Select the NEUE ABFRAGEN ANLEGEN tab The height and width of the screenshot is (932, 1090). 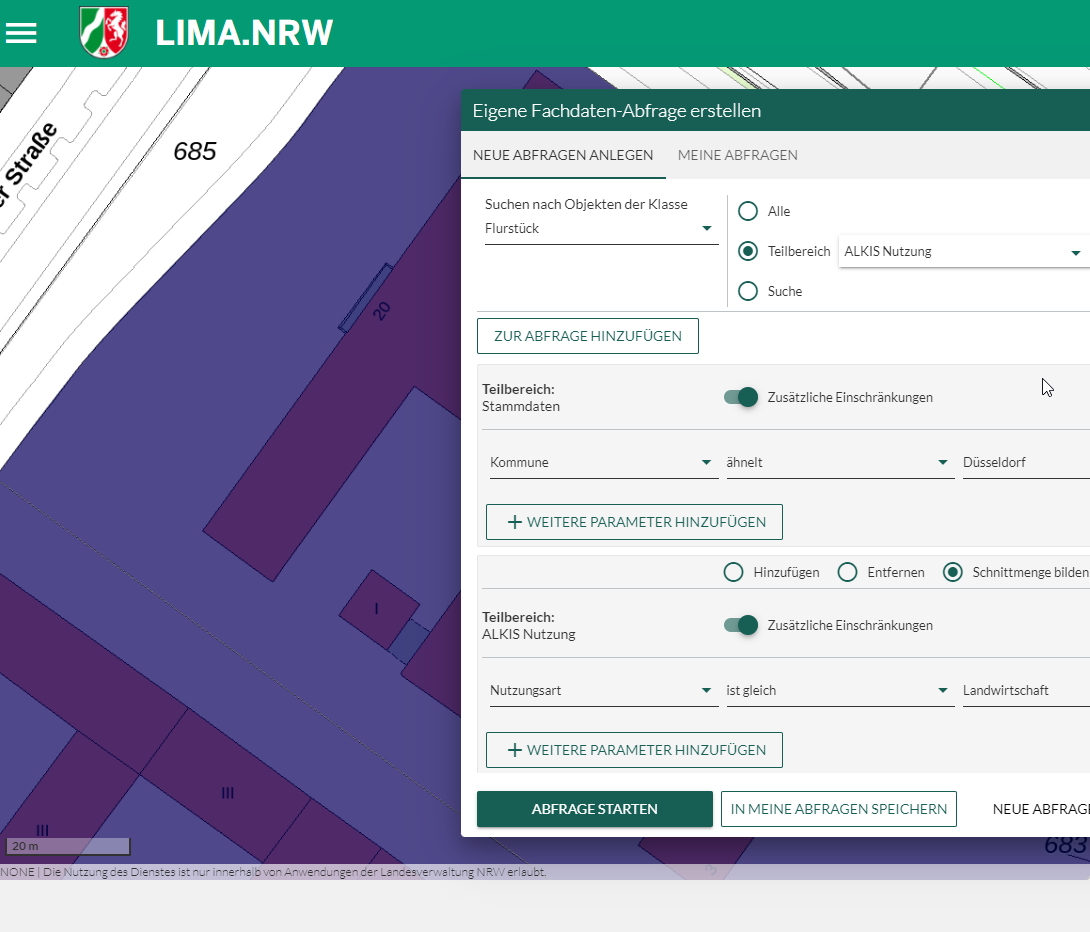[562, 155]
